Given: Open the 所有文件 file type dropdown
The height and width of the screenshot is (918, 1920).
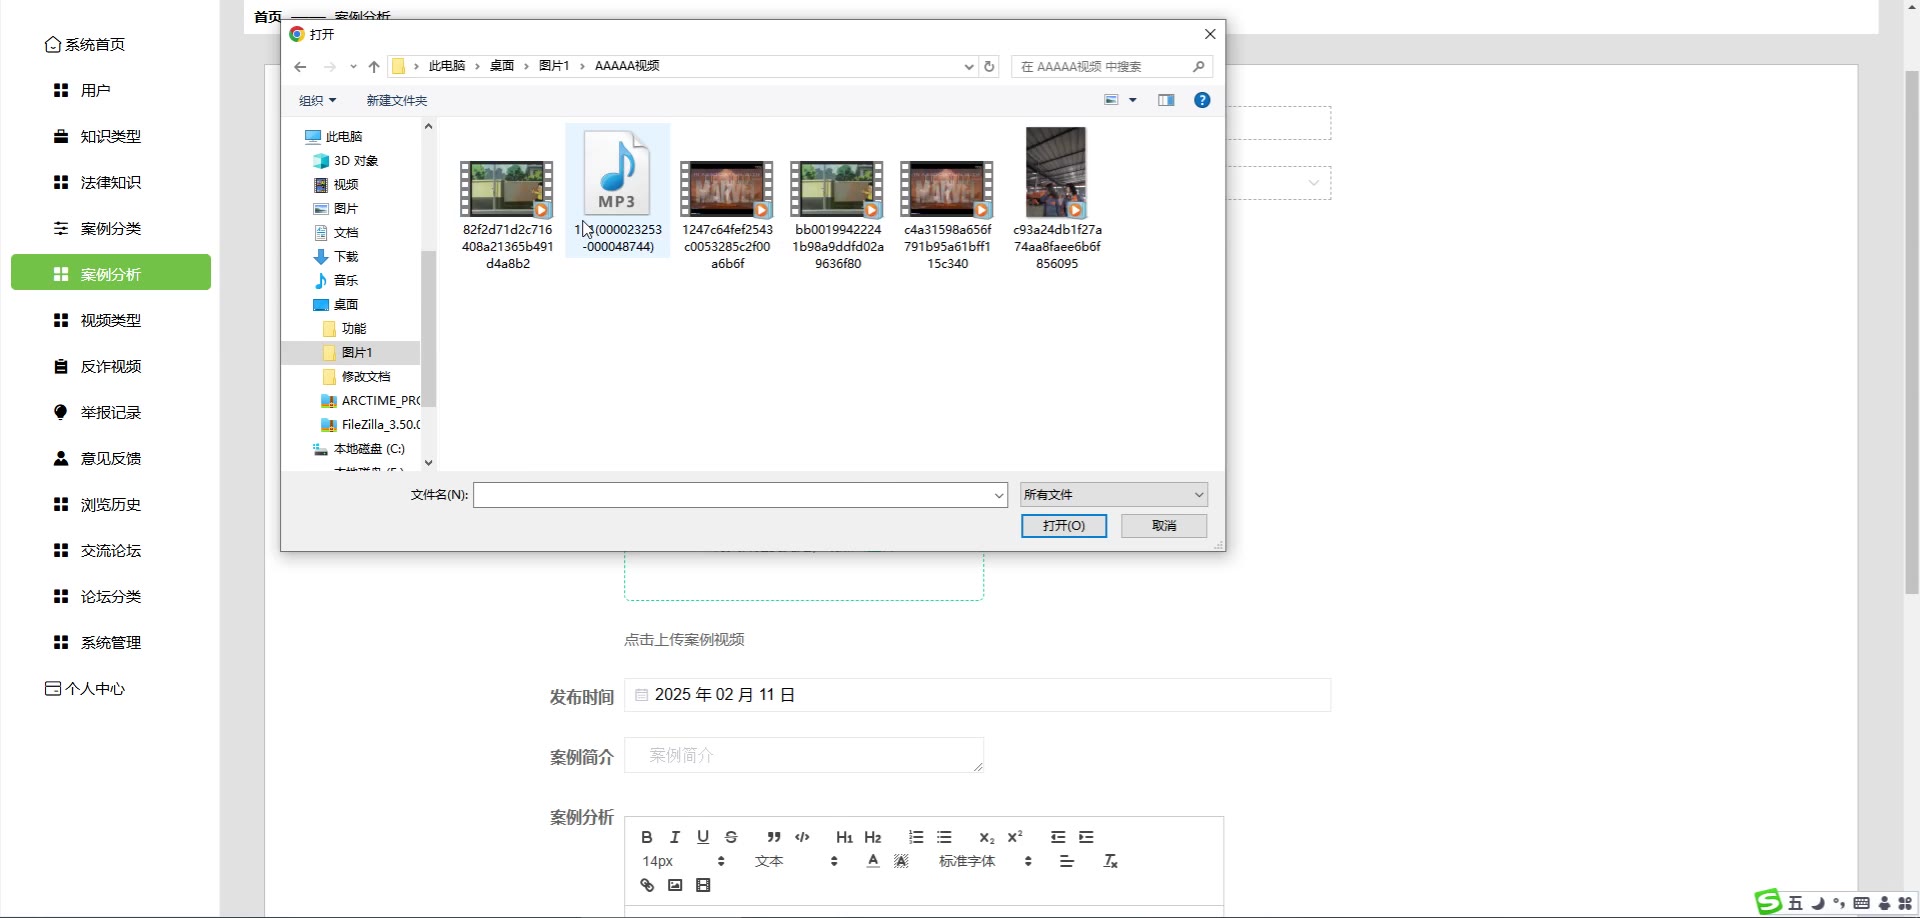Looking at the screenshot, I should 1113,495.
